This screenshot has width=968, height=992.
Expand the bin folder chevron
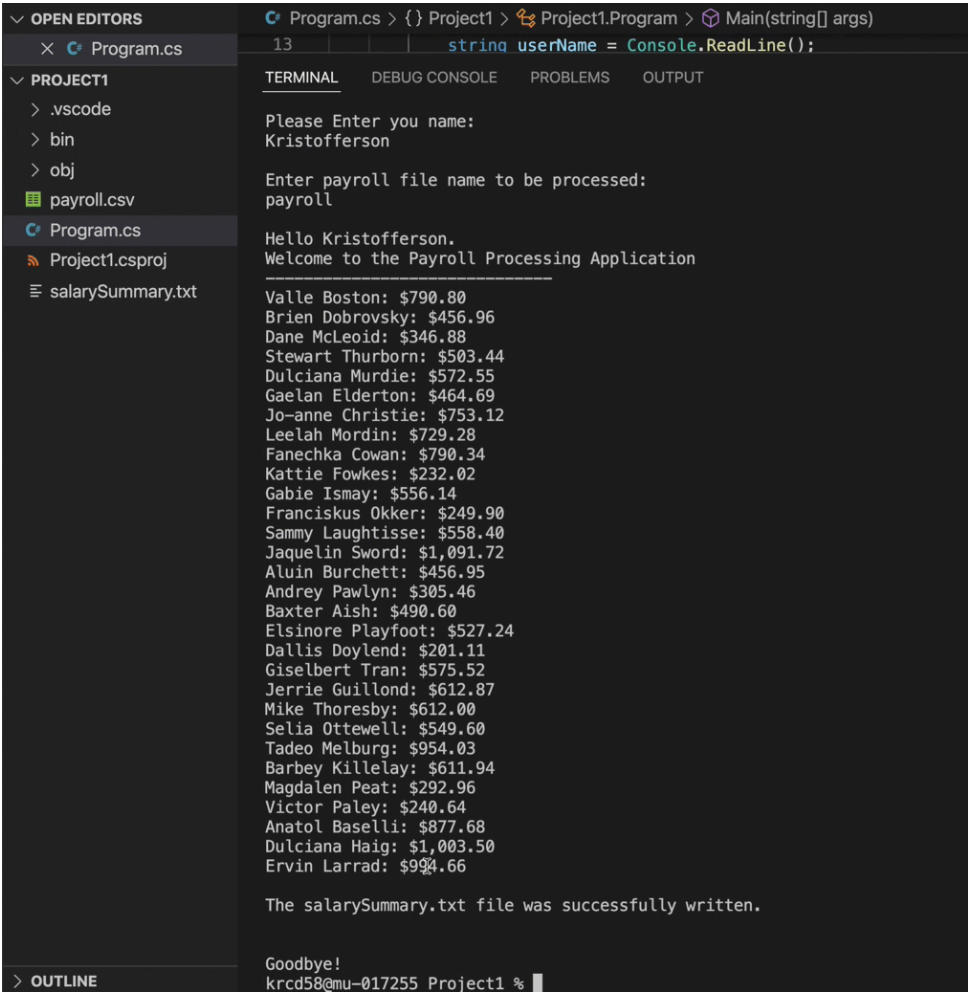click(35, 139)
